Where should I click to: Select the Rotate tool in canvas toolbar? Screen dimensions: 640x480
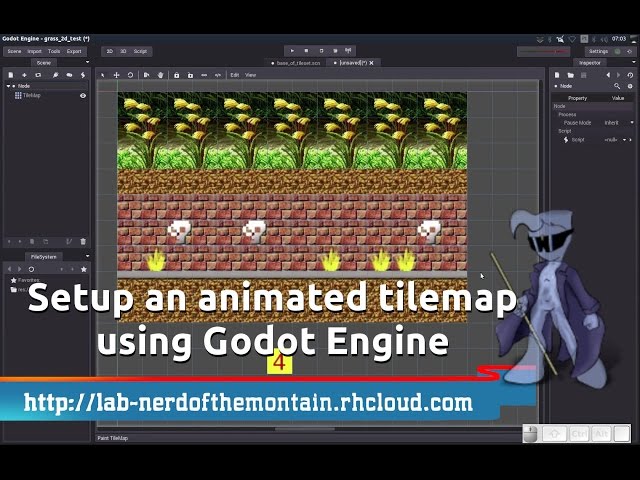click(x=130, y=75)
